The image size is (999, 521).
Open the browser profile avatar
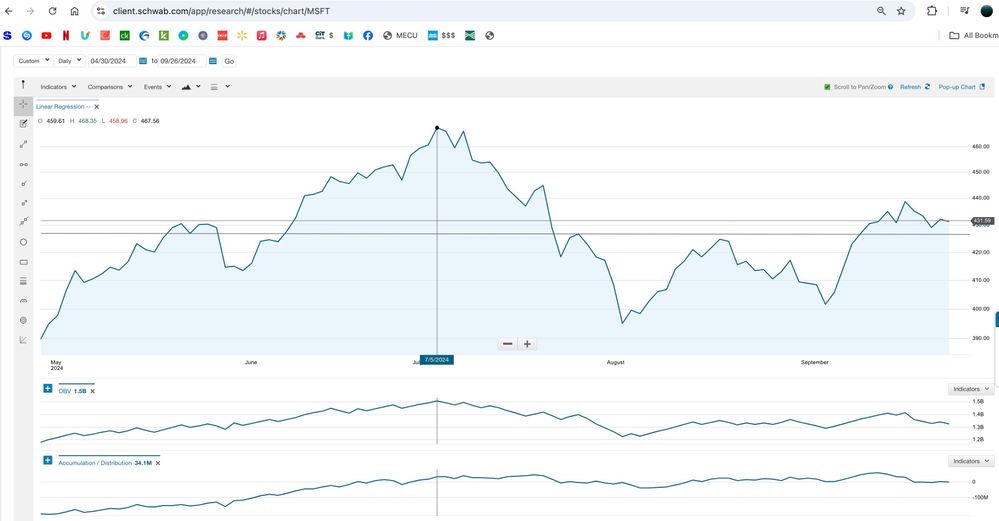click(986, 11)
